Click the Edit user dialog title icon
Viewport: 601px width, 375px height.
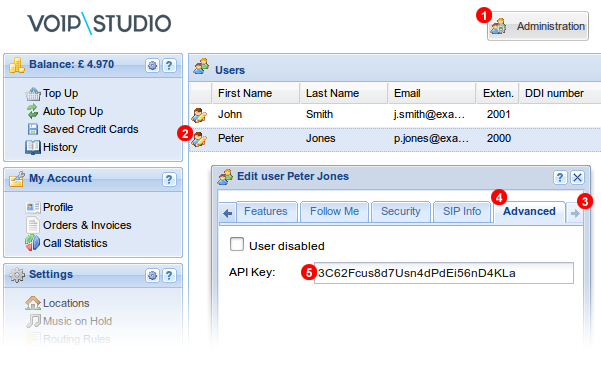coord(225,177)
